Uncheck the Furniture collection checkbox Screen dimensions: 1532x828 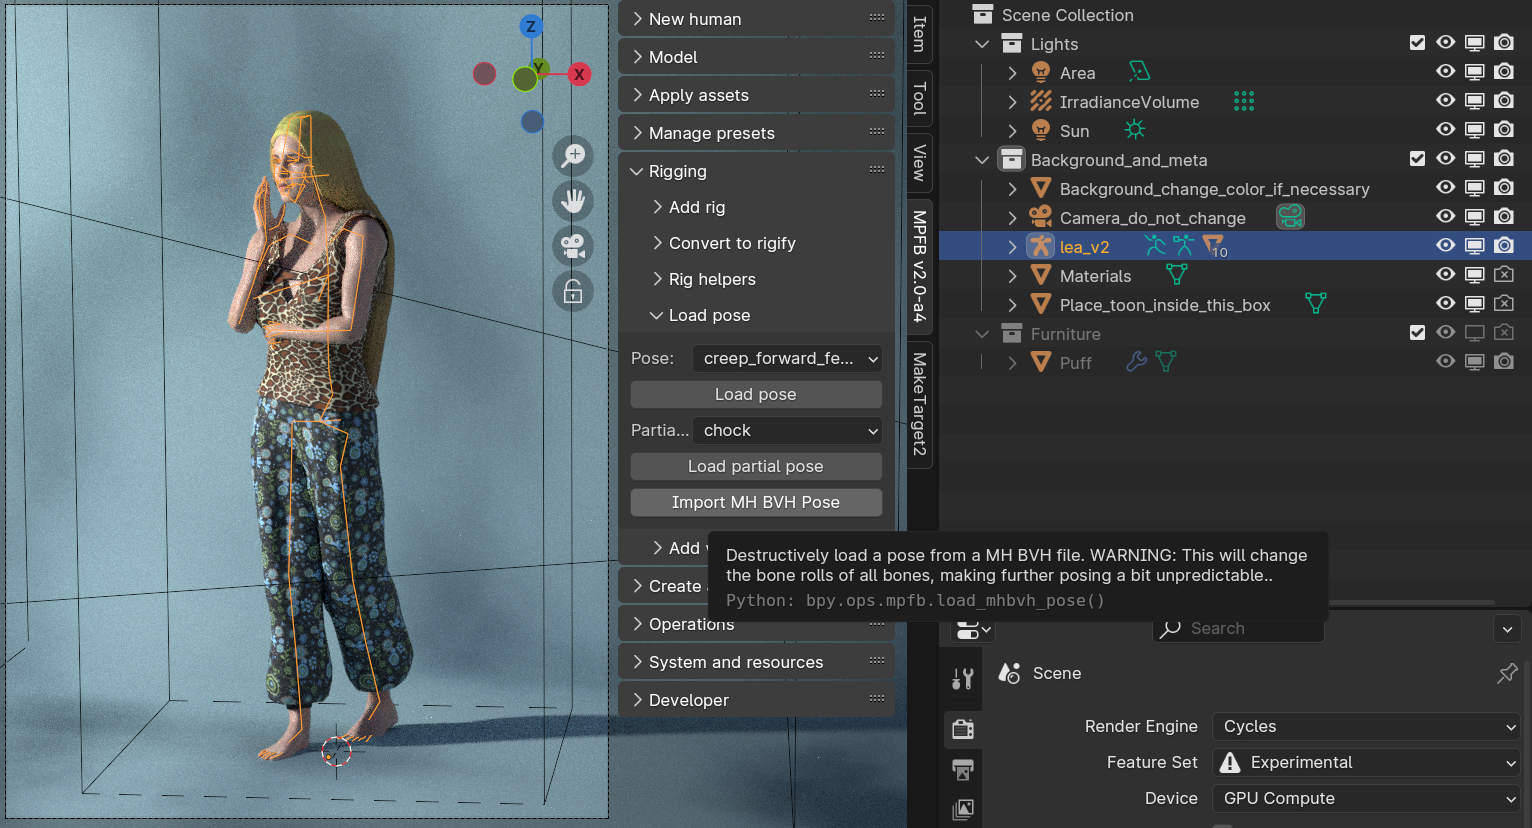[1417, 333]
